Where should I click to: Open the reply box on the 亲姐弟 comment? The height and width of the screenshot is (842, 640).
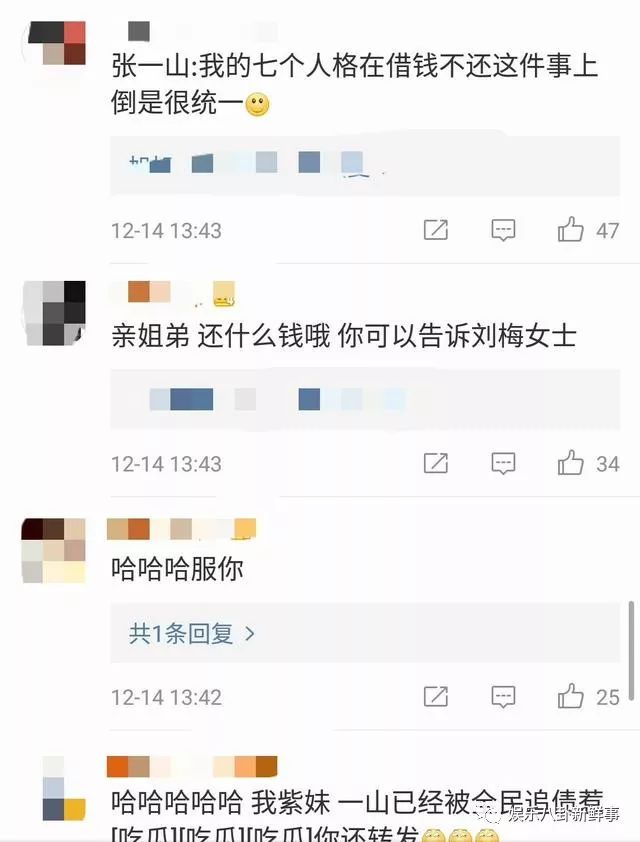pos(503,463)
